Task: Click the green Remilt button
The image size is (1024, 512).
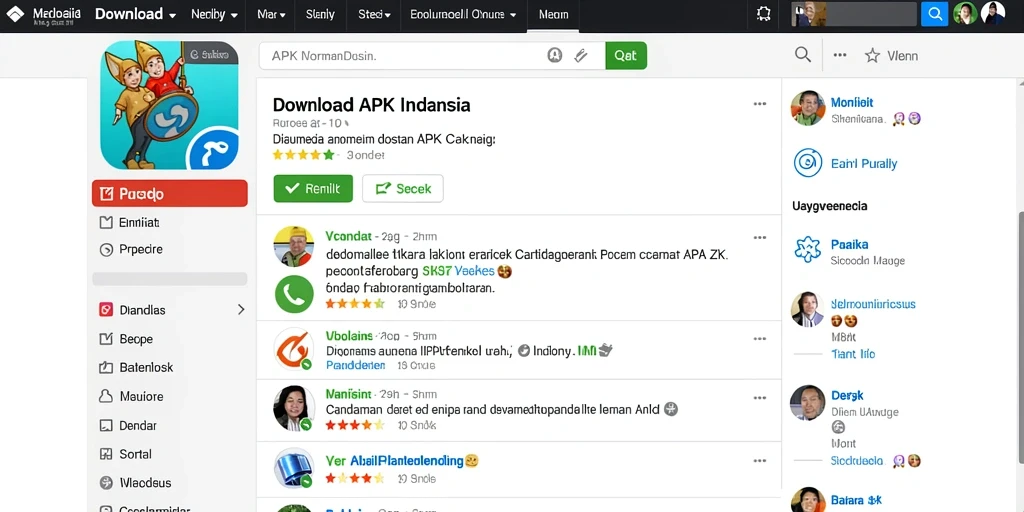Action: click(313, 189)
